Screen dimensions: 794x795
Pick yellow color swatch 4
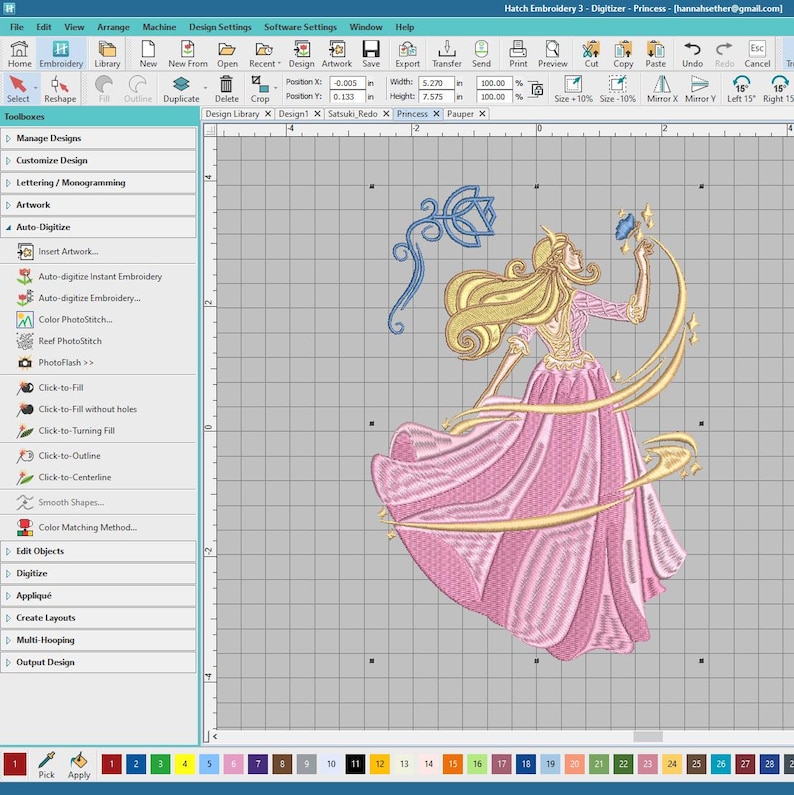pyautogui.click(x=185, y=764)
